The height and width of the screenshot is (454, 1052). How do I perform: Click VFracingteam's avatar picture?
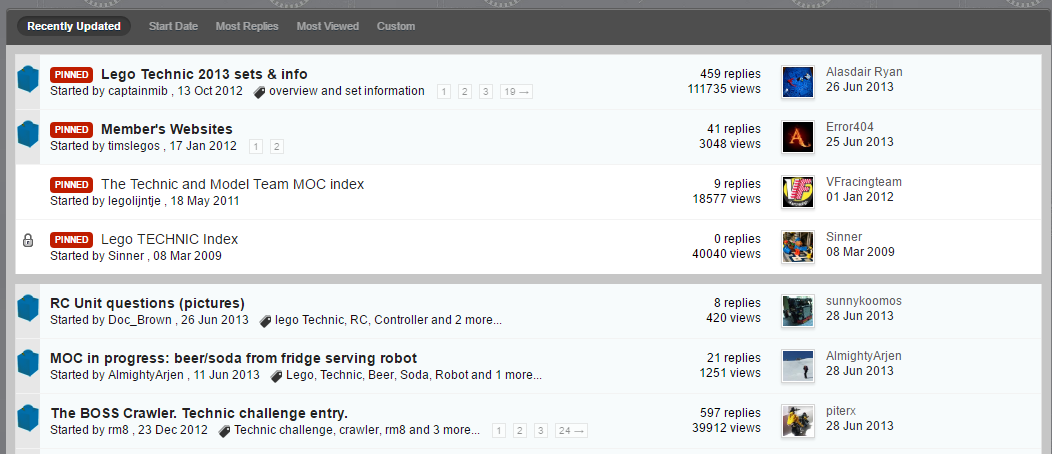point(798,192)
